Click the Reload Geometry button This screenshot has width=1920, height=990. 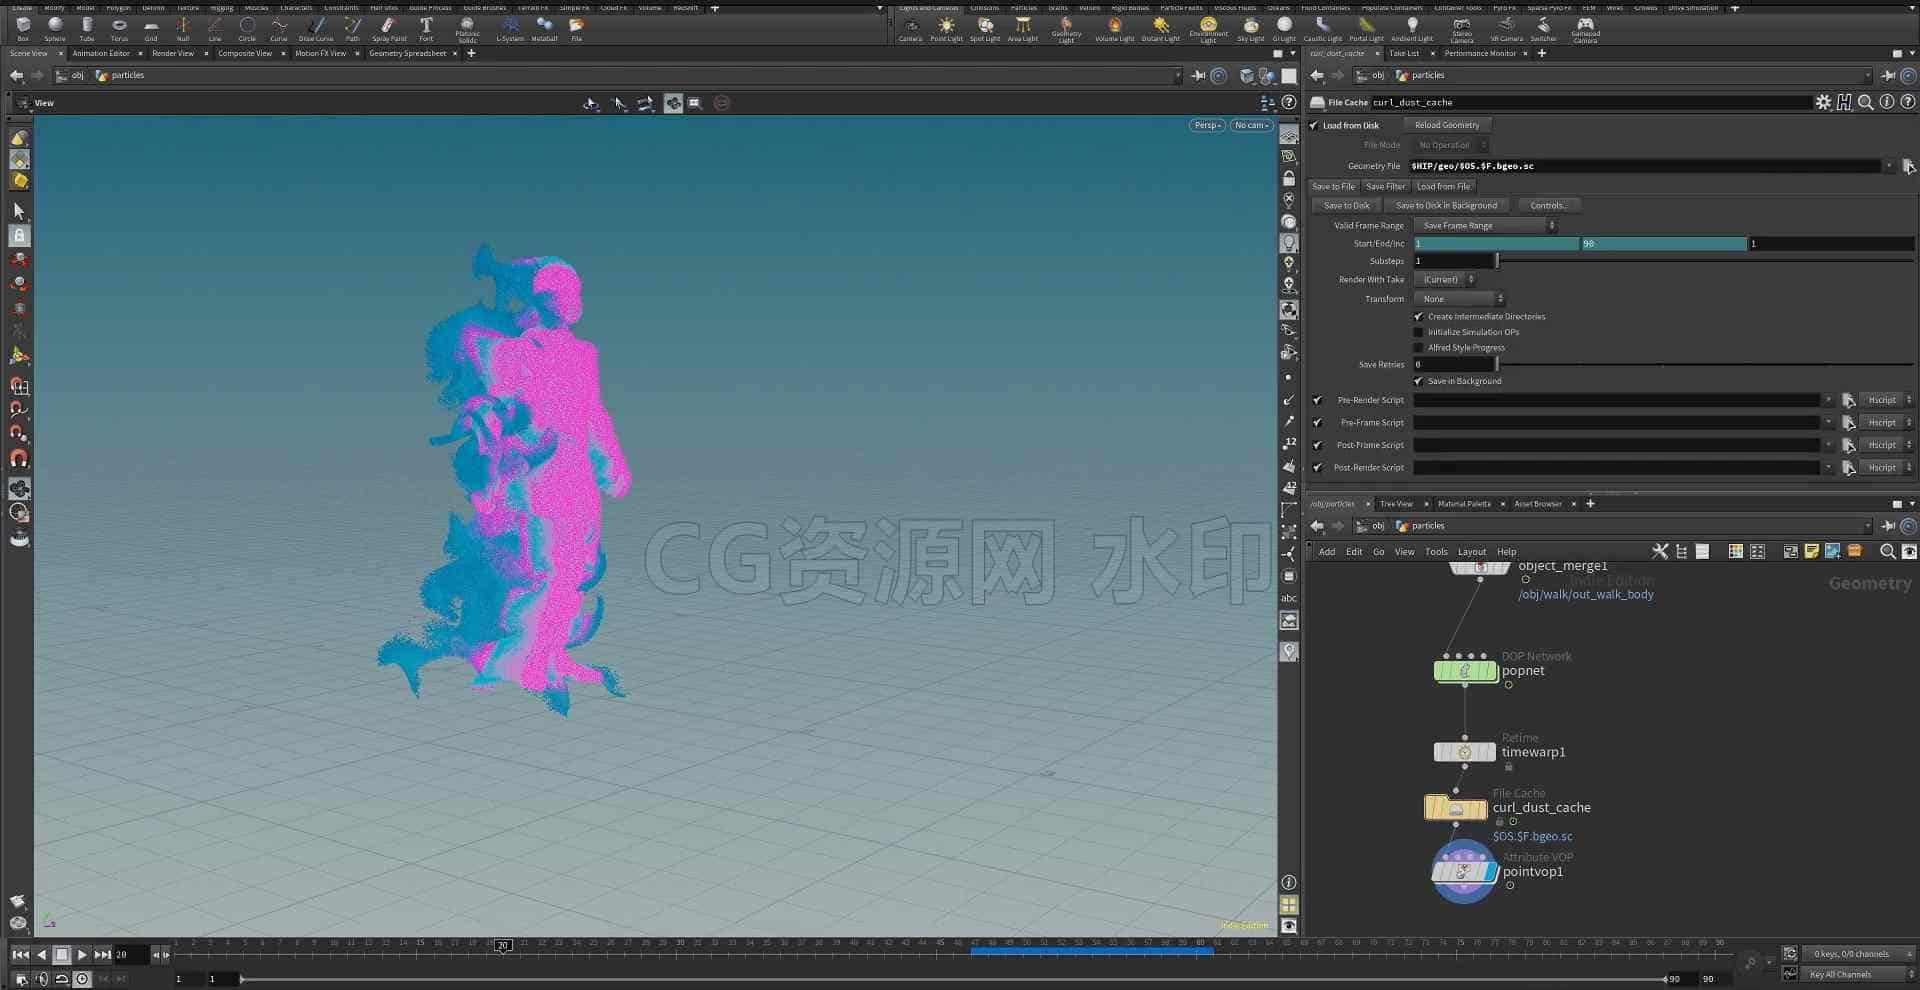coord(1447,125)
